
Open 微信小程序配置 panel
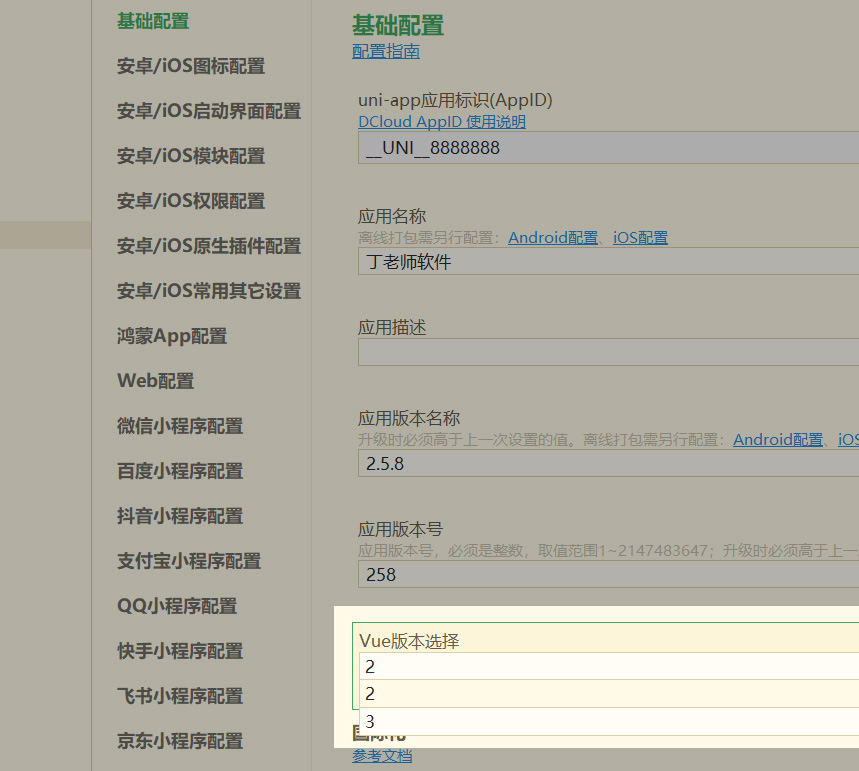(179, 426)
